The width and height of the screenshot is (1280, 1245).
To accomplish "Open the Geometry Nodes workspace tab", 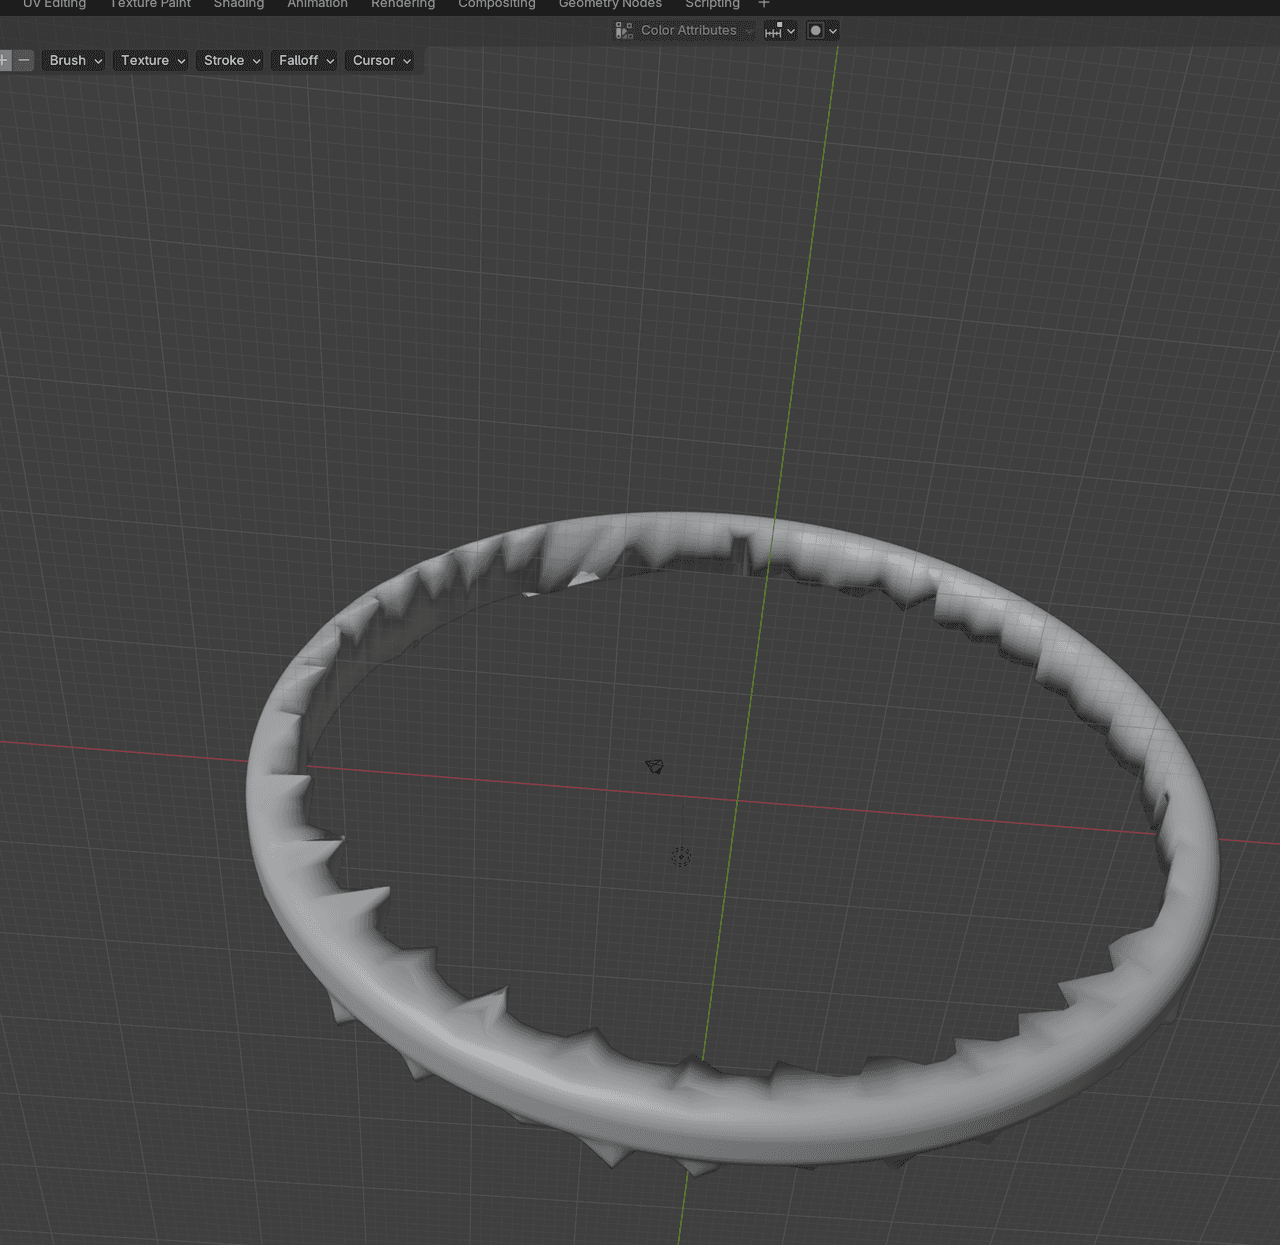I will [610, 5].
